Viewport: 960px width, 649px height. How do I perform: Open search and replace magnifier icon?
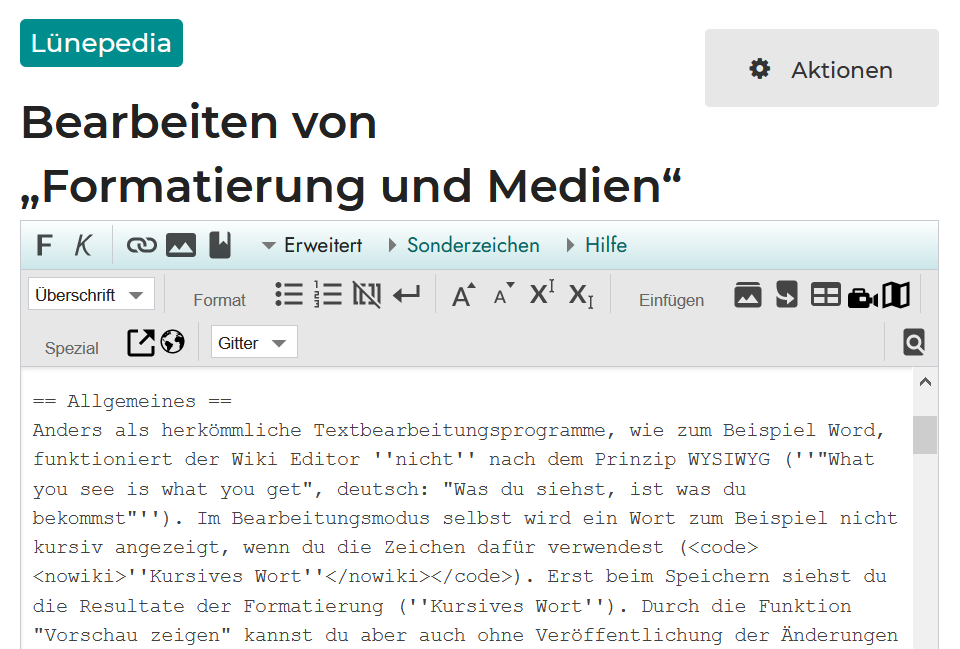[x=914, y=343]
